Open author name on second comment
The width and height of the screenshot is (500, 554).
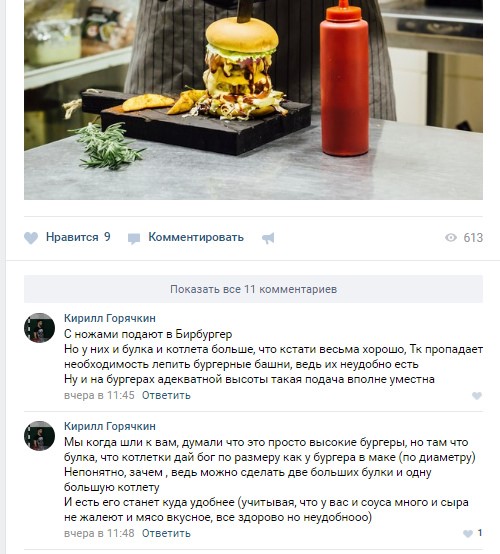coord(110,426)
